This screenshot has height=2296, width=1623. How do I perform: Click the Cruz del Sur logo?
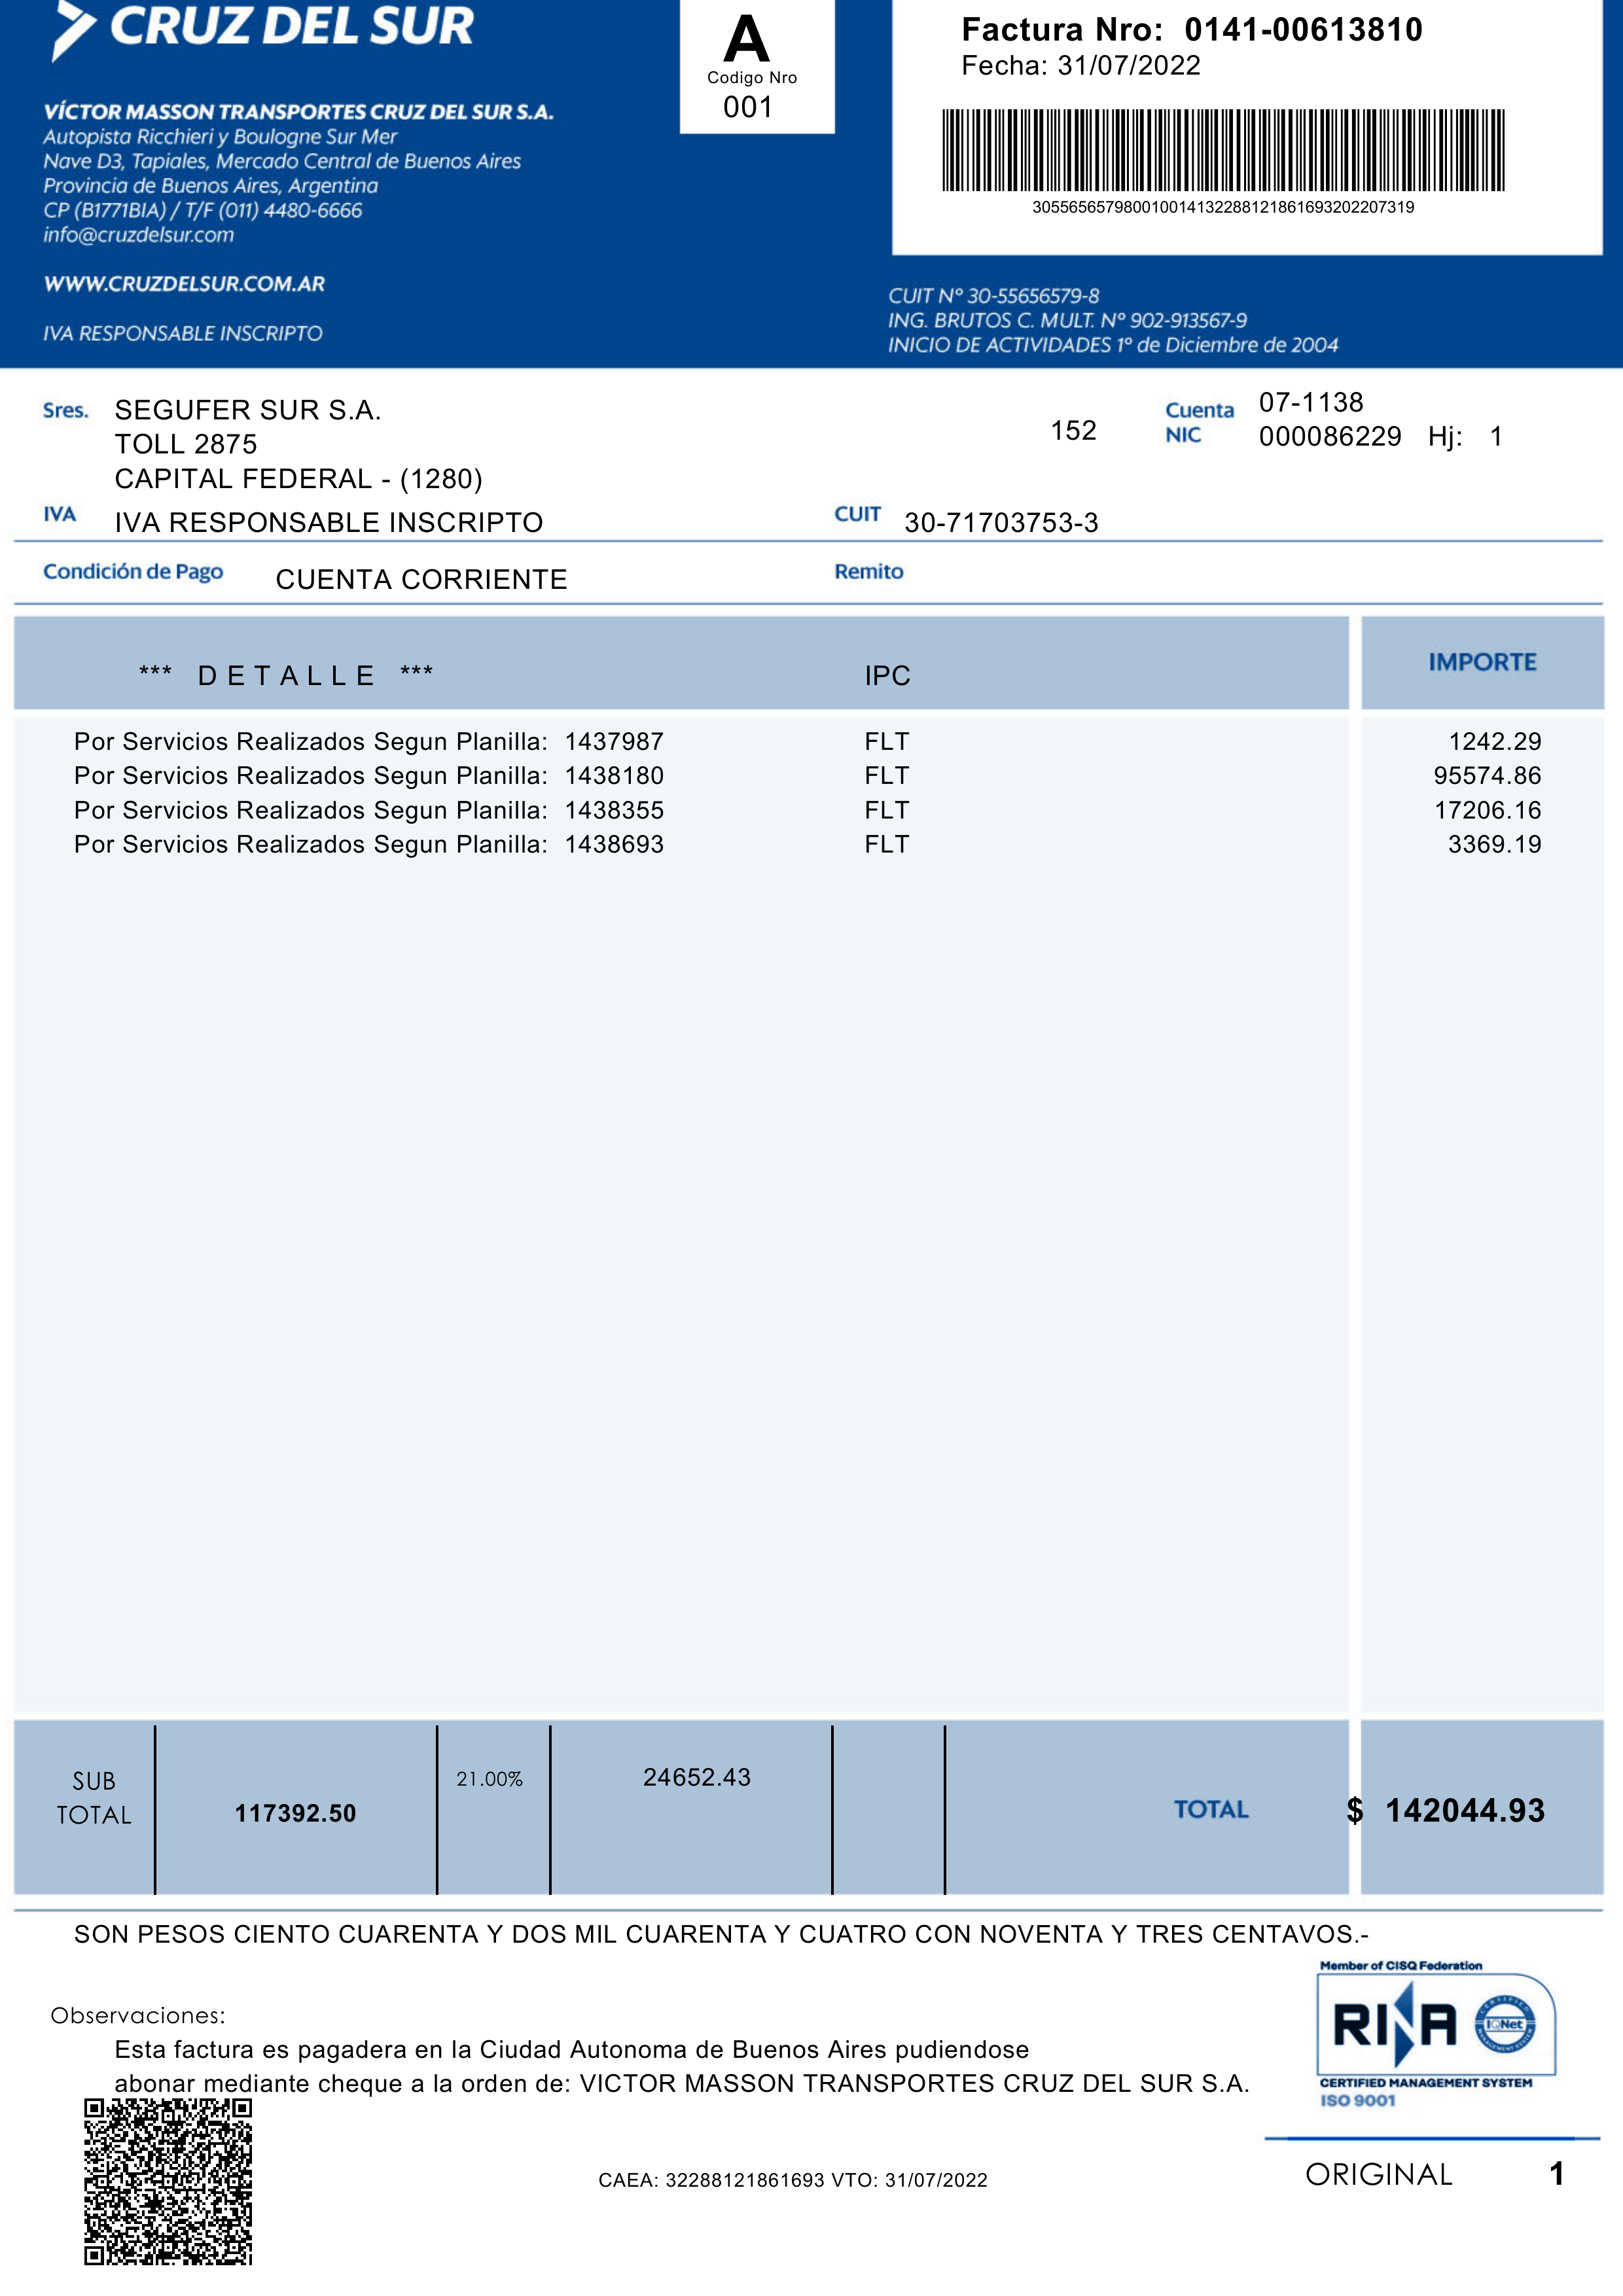[x=263, y=28]
